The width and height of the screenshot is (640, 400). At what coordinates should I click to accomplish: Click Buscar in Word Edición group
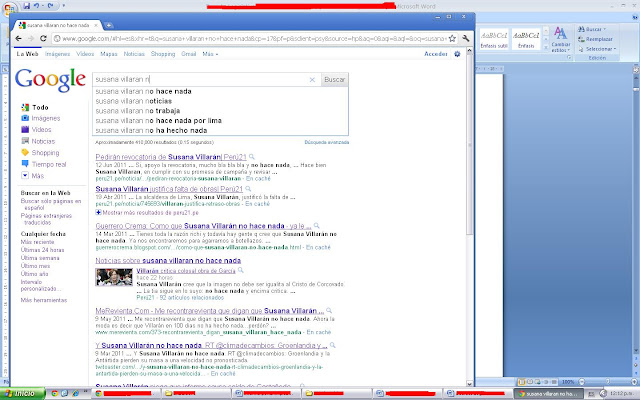[592, 29]
